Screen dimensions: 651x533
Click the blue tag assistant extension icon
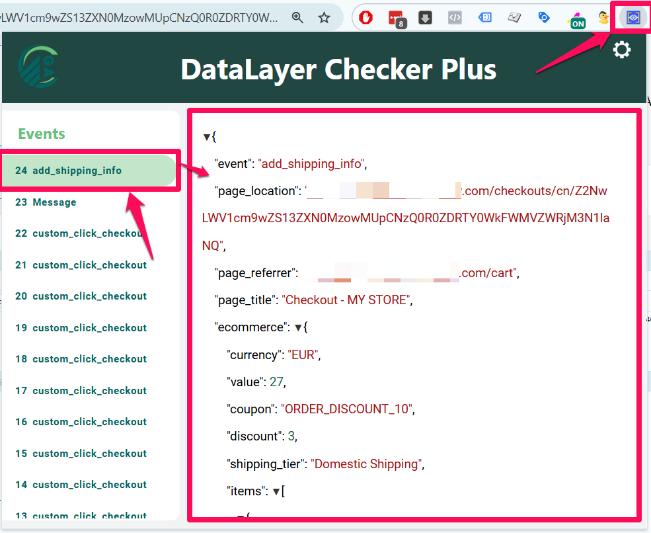485,17
